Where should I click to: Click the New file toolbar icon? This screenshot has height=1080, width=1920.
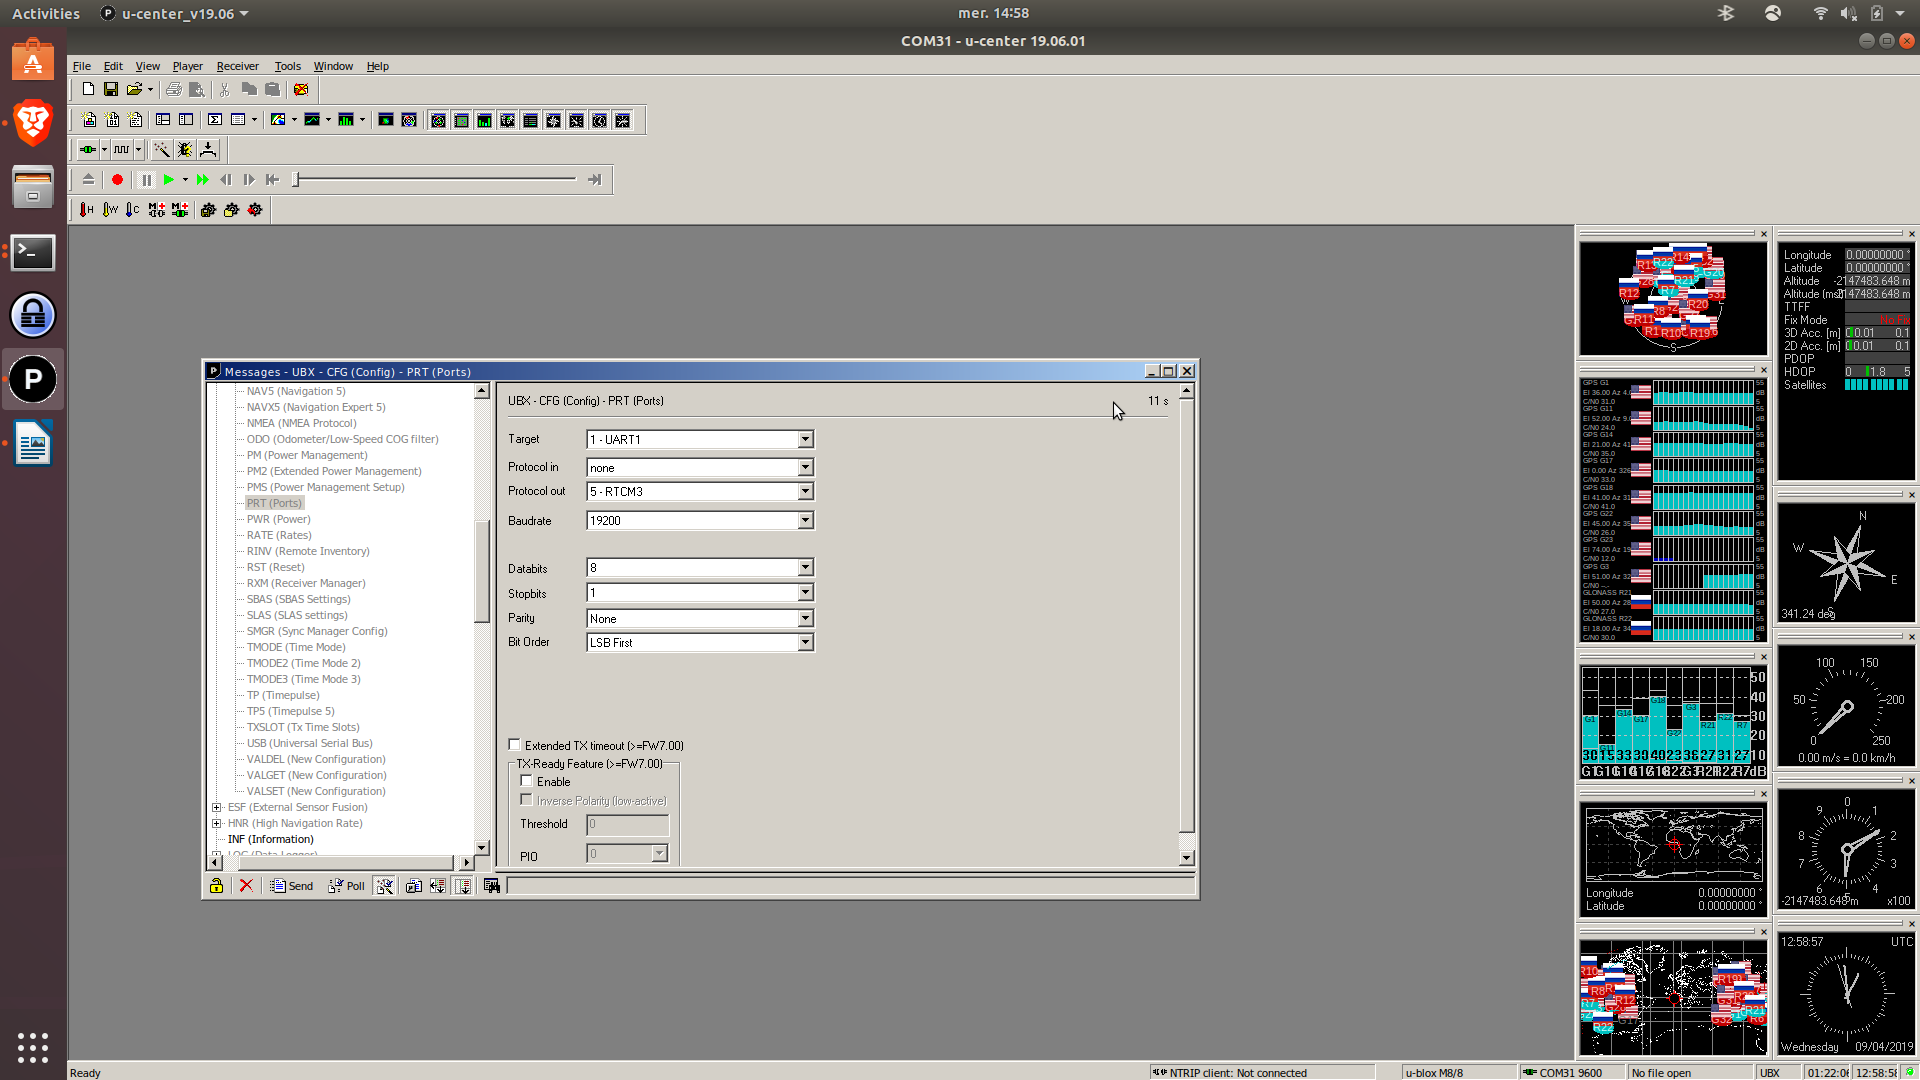(88, 89)
